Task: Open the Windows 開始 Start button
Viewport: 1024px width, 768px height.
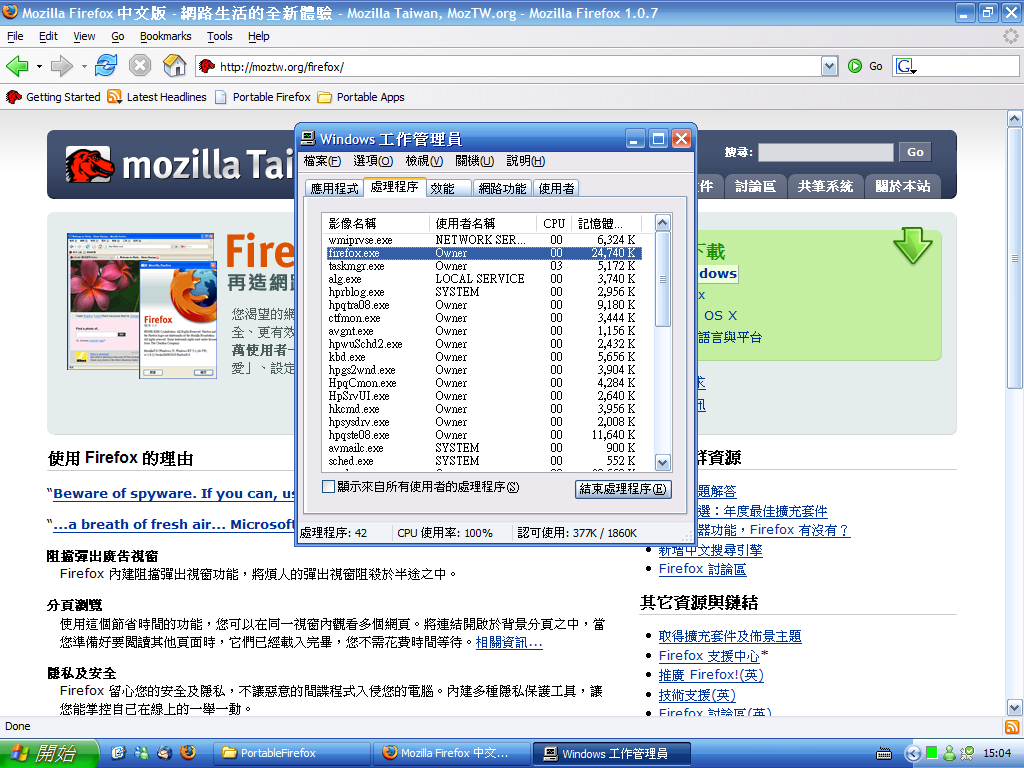Action: (x=49, y=753)
